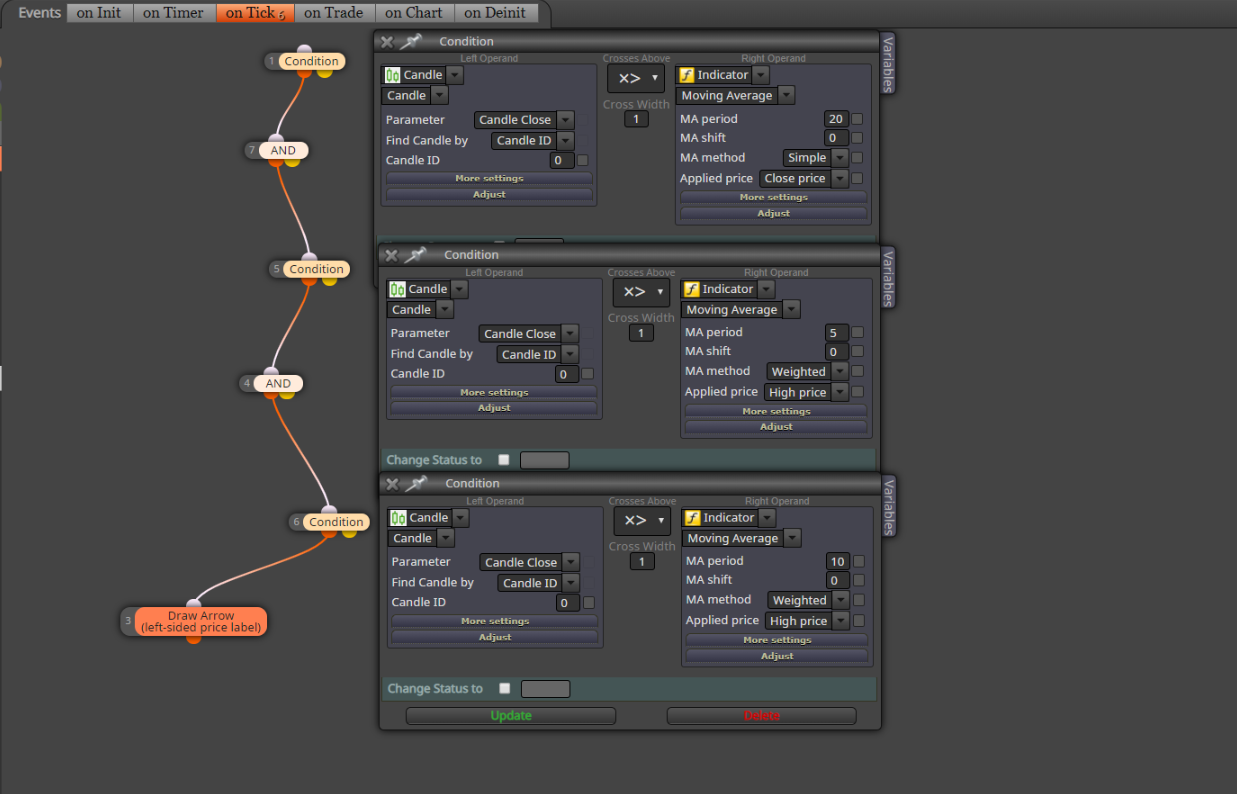Image resolution: width=1237 pixels, height=794 pixels.
Task: Switch to the on Timer tab
Action: [x=173, y=13]
